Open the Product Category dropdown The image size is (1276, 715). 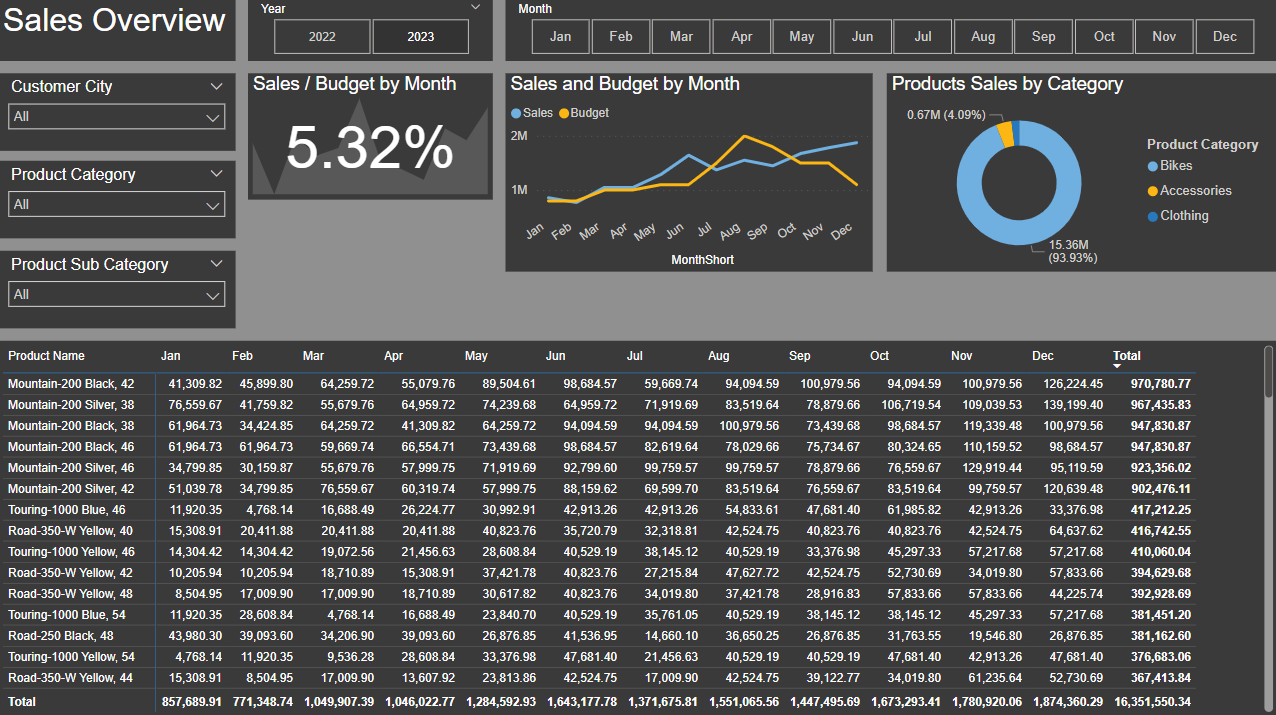coord(116,205)
